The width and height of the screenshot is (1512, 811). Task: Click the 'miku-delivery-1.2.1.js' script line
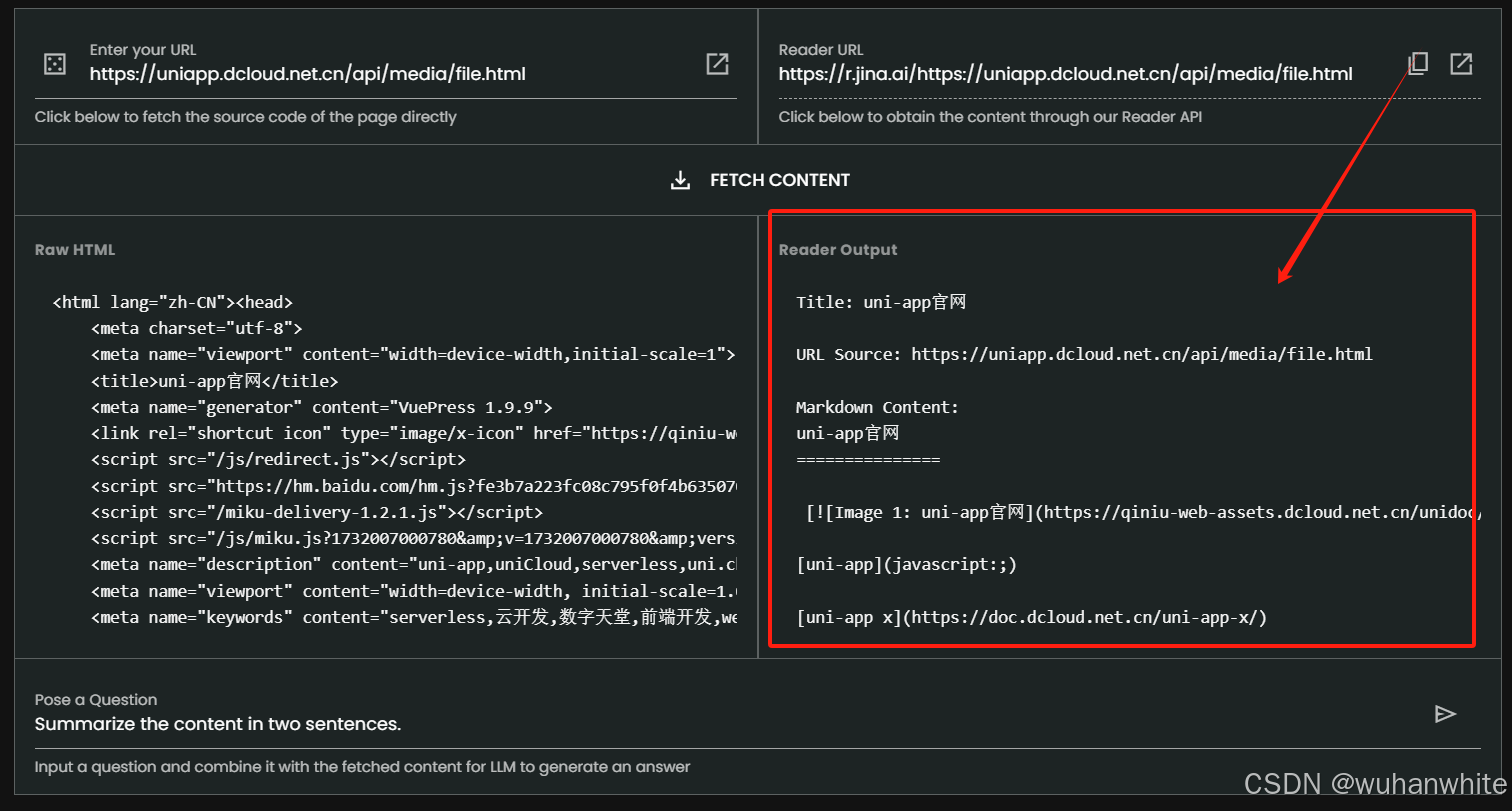click(317, 512)
